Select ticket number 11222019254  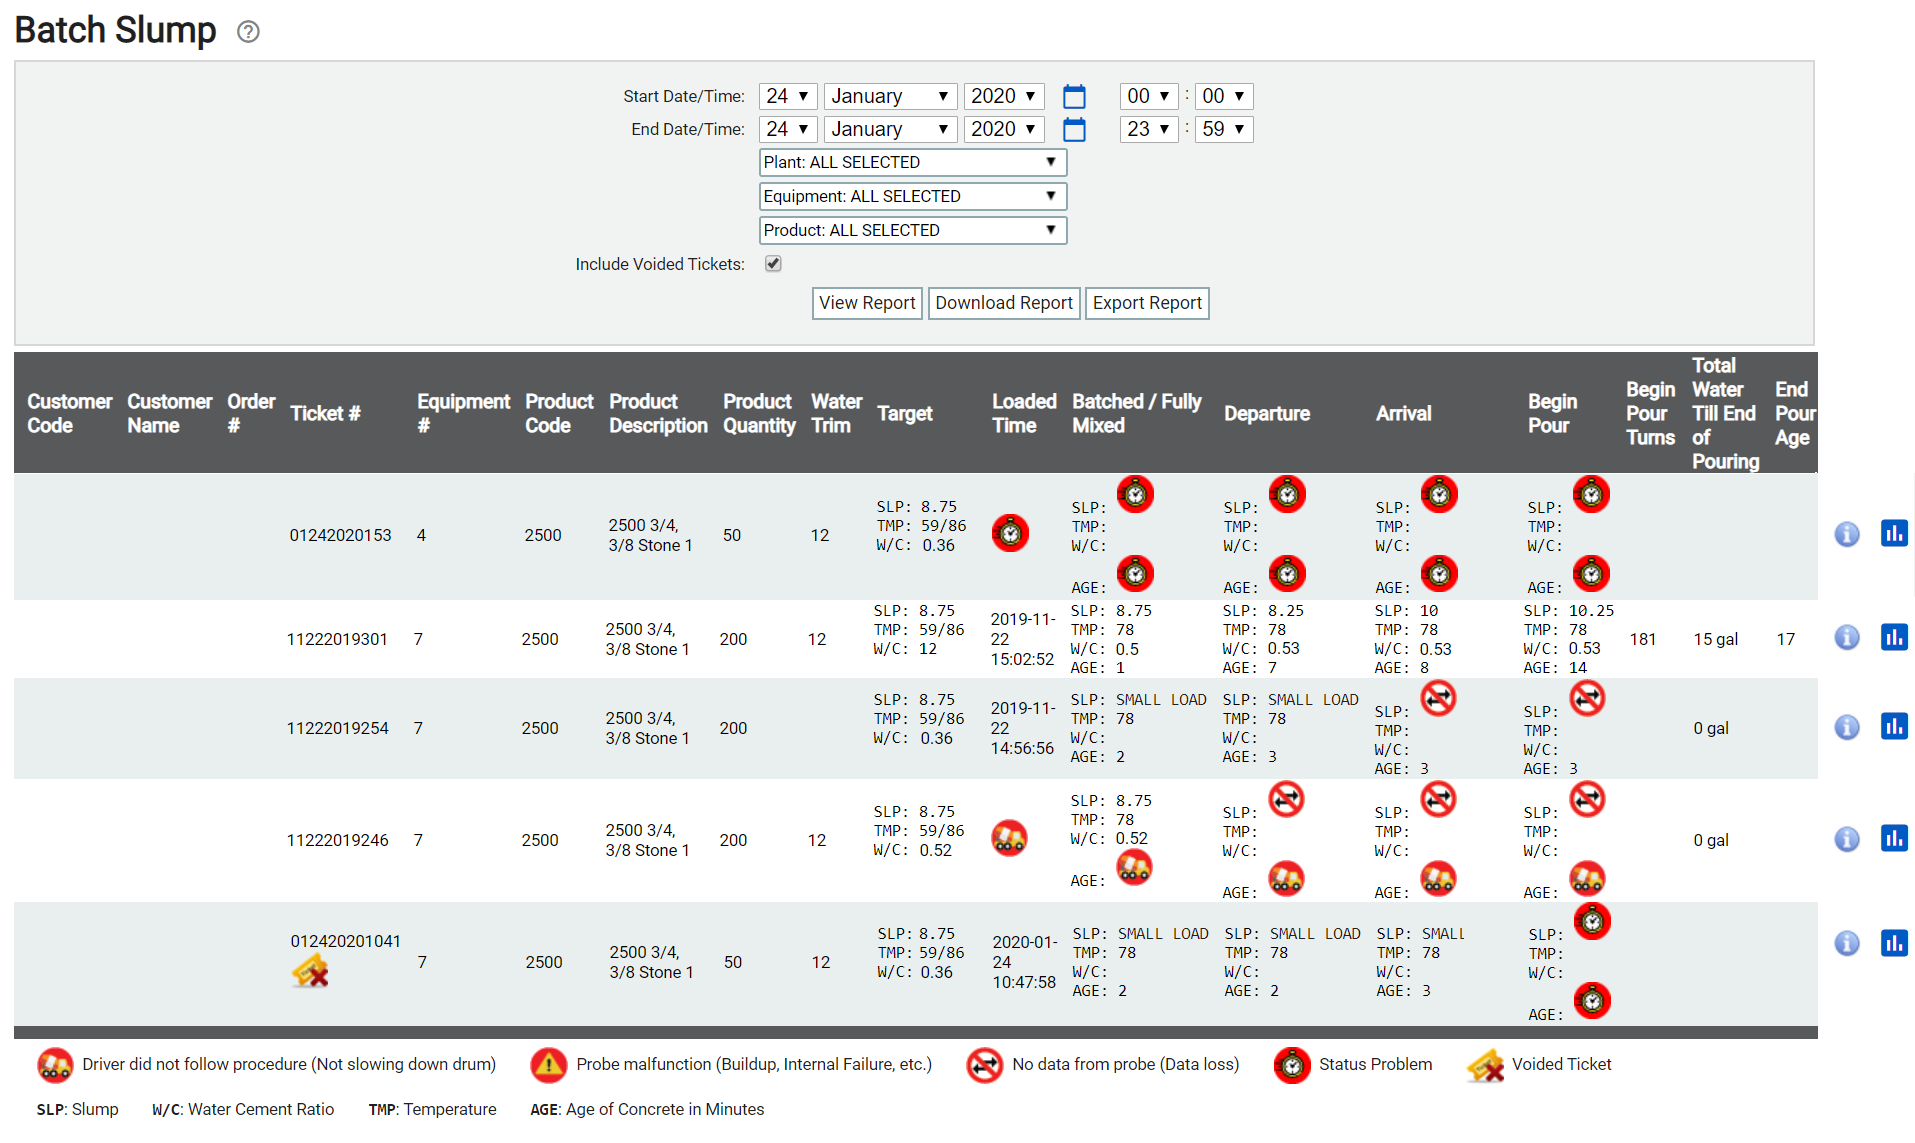[x=337, y=728]
